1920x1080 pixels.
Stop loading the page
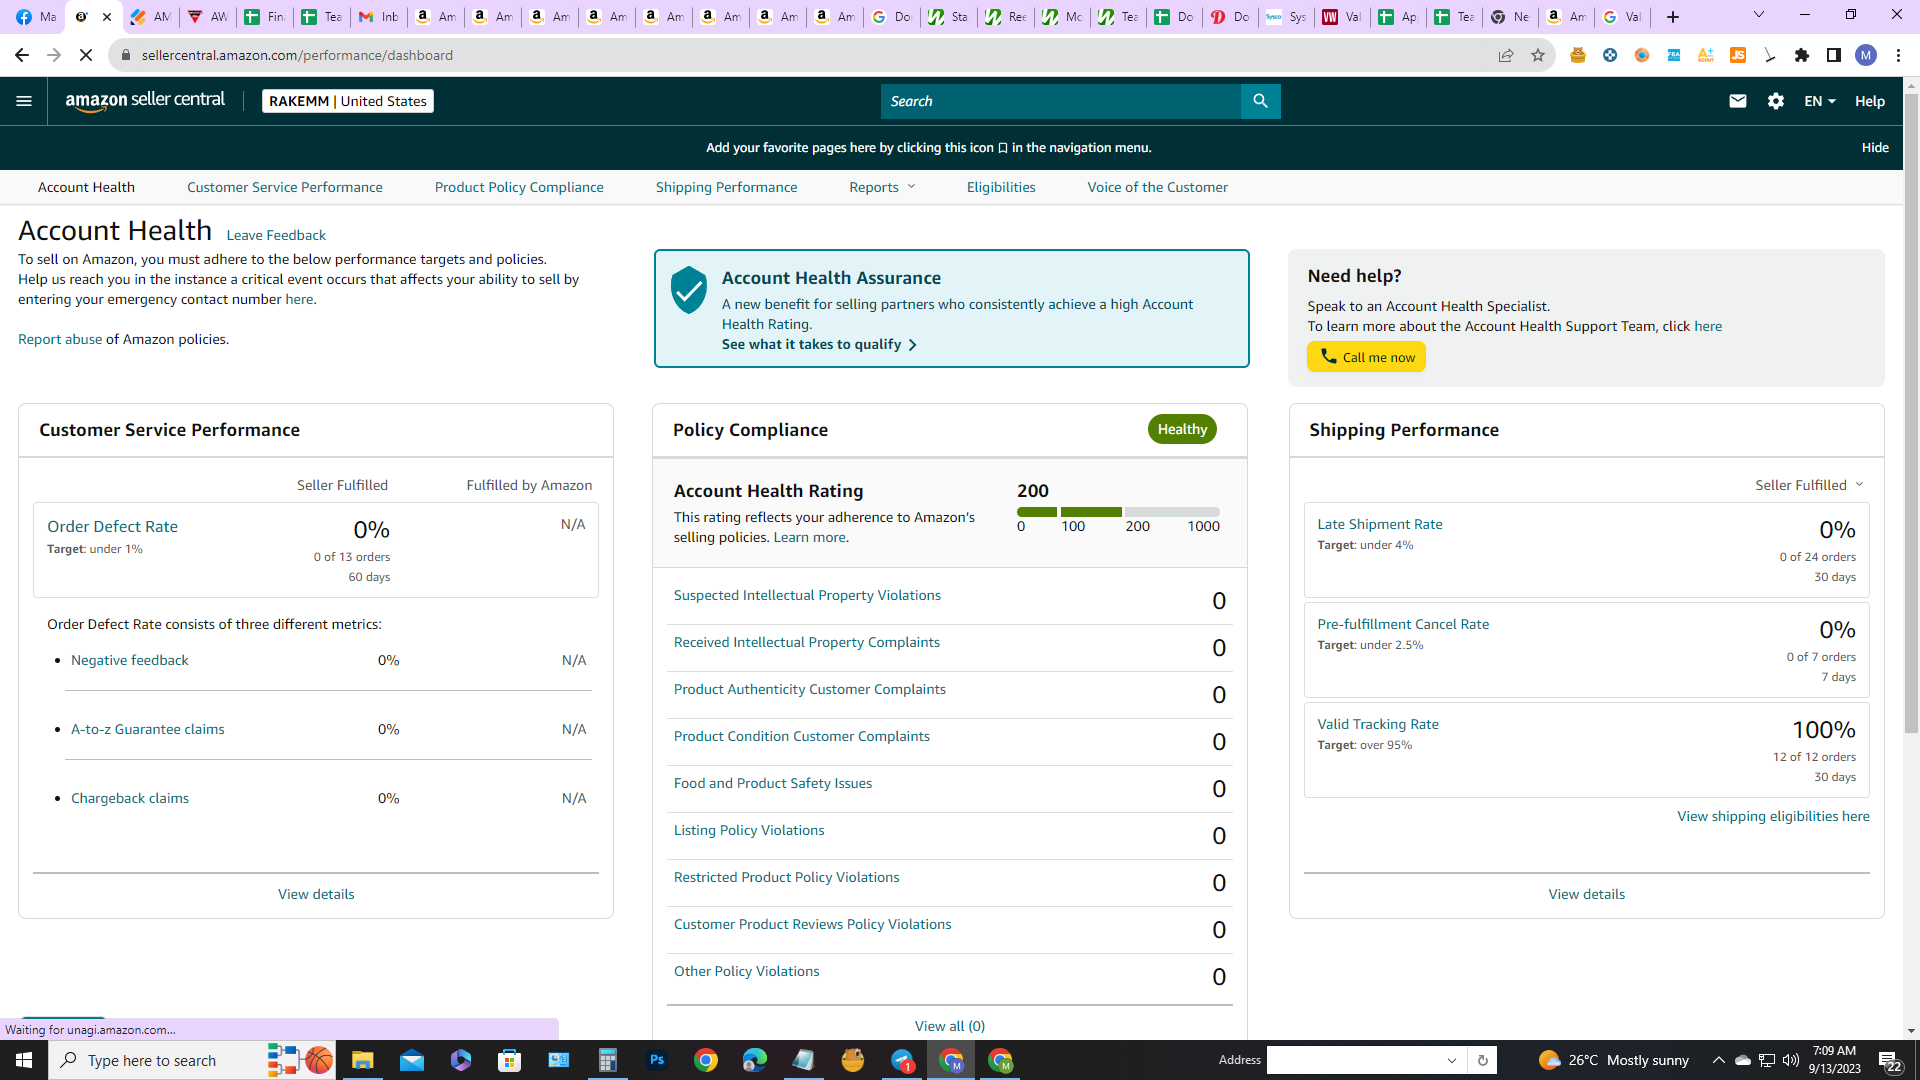pos(86,55)
